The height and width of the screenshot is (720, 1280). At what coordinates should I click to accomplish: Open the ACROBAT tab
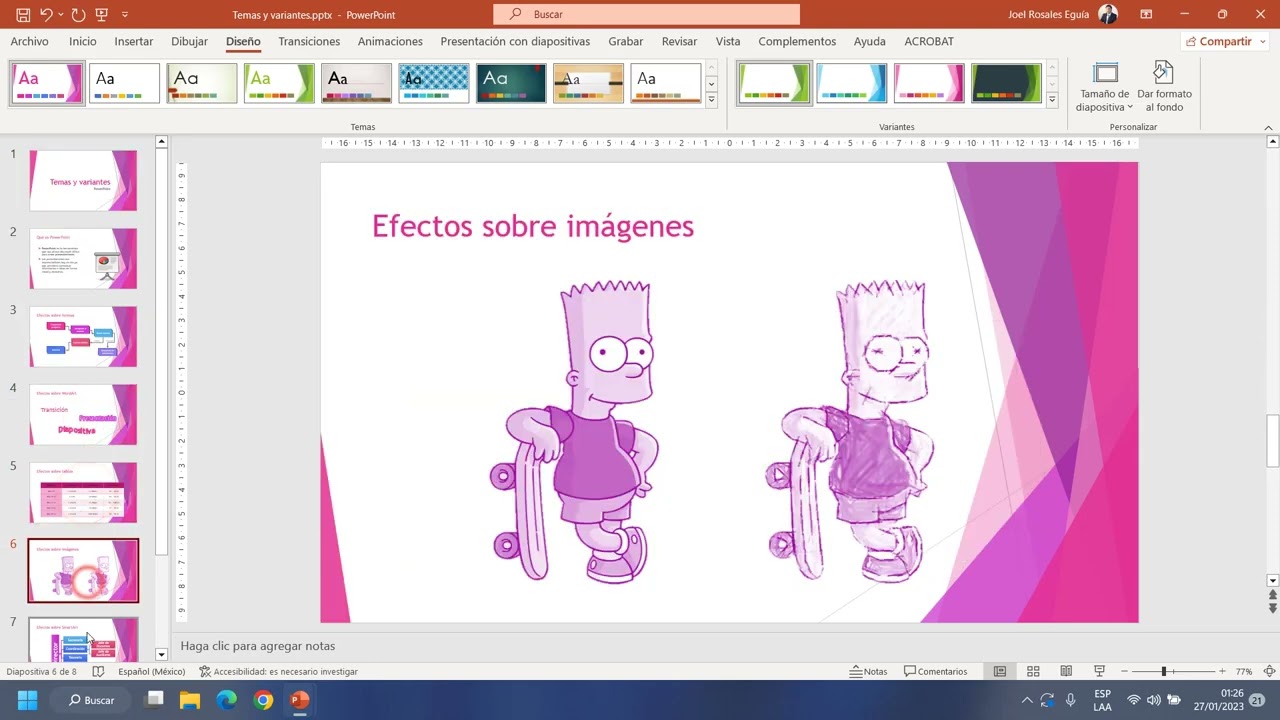[x=929, y=41]
